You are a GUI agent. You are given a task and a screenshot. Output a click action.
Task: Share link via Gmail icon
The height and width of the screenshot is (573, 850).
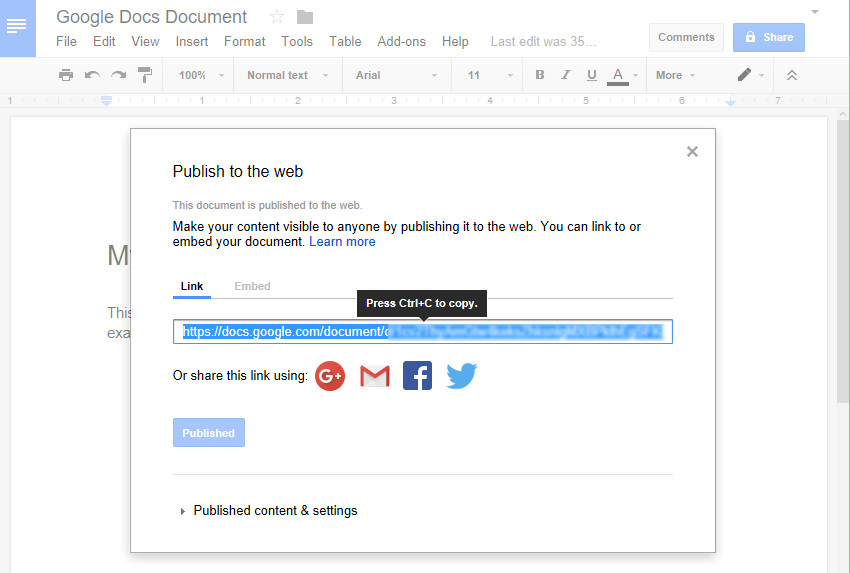pyautogui.click(x=375, y=376)
